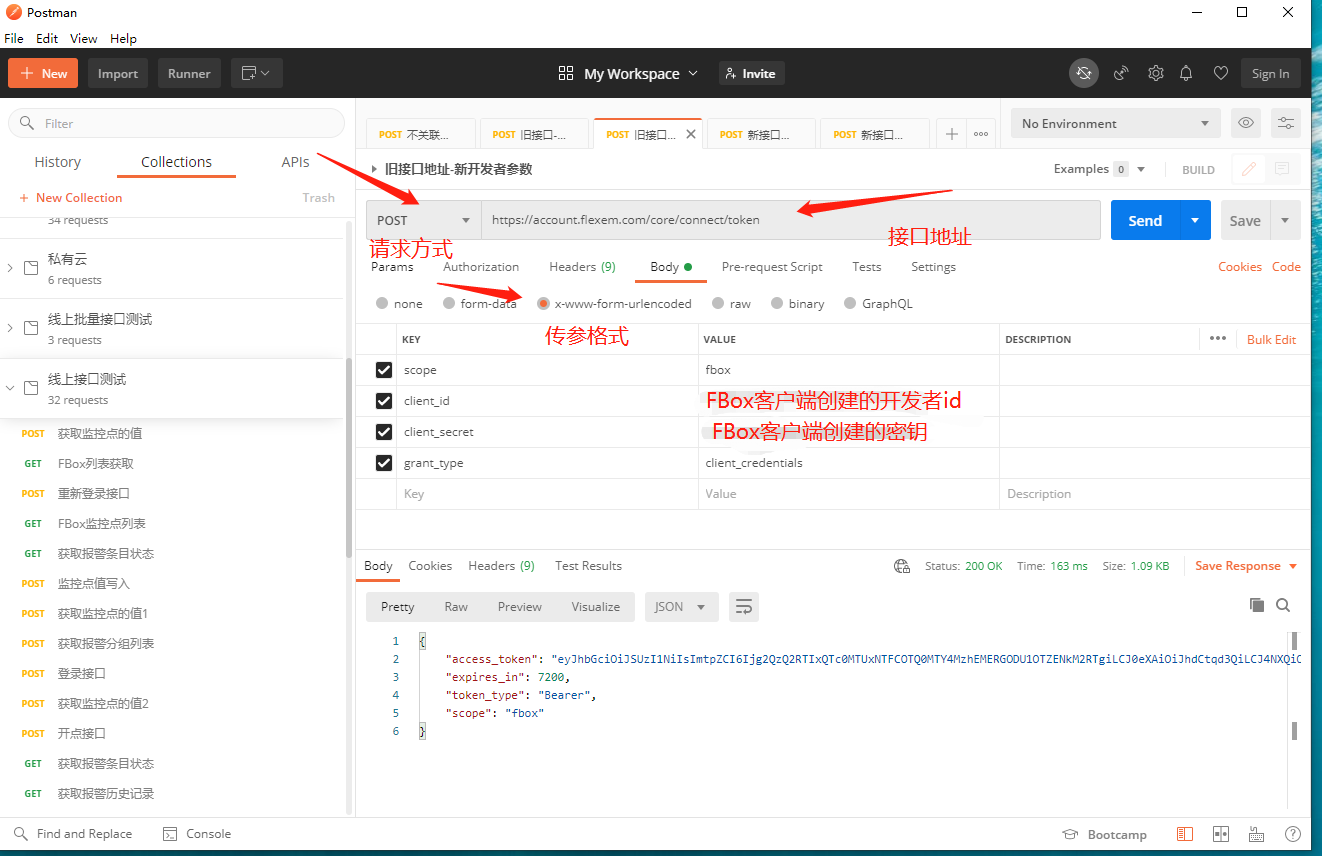Screen dimensions: 1322x856
Task: Click the blue Send button
Action: pyautogui.click(x=1145, y=220)
